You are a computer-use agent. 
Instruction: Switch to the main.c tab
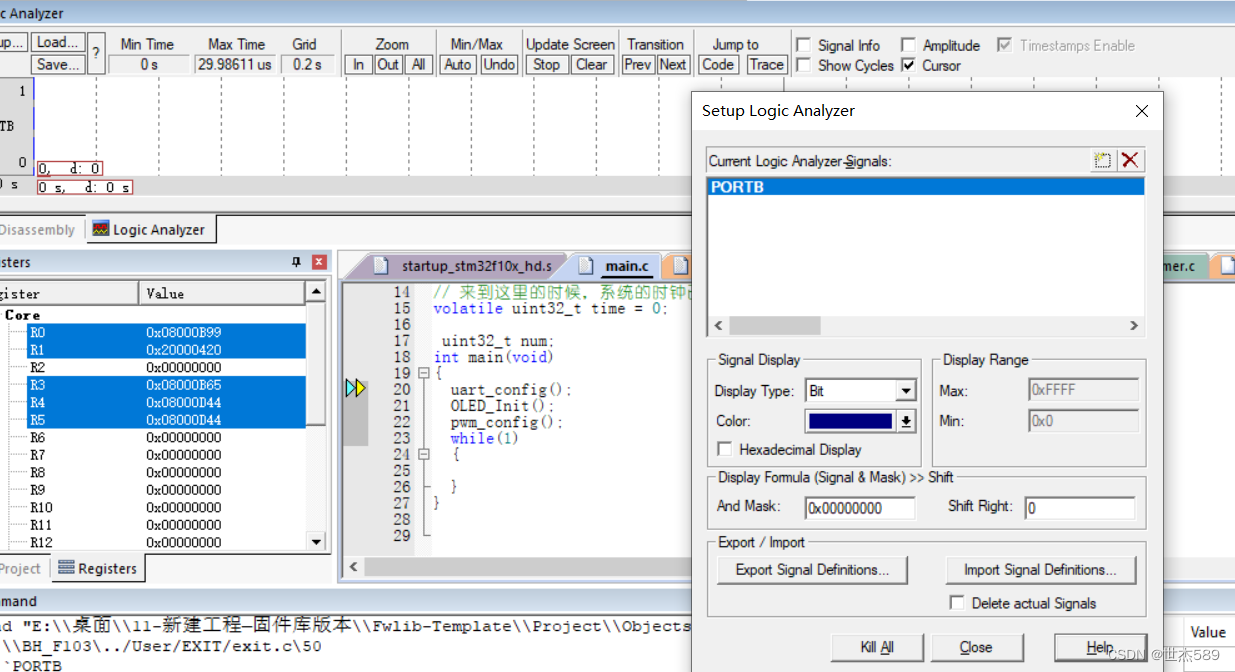tap(626, 266)
